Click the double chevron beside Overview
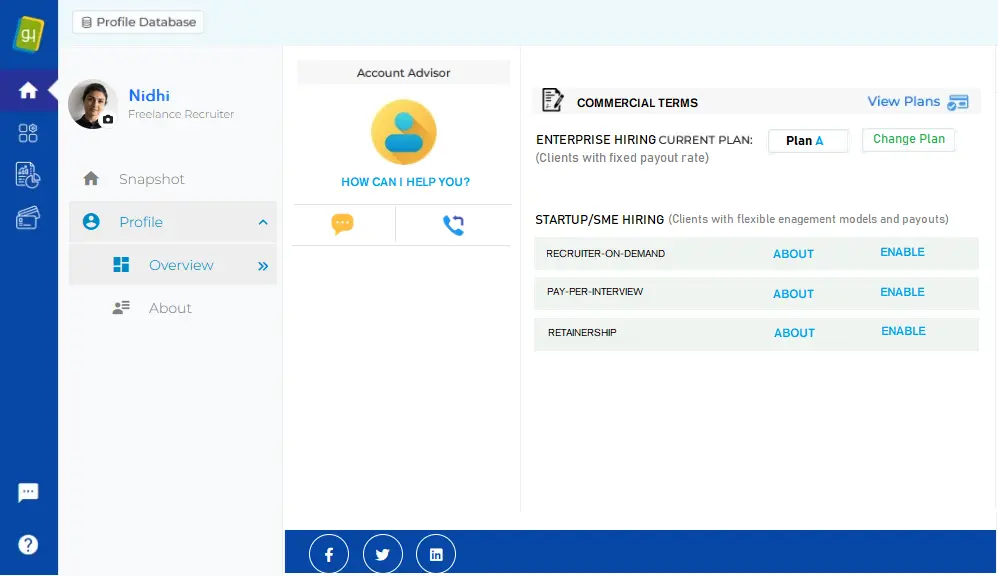 tap(263, 266)
